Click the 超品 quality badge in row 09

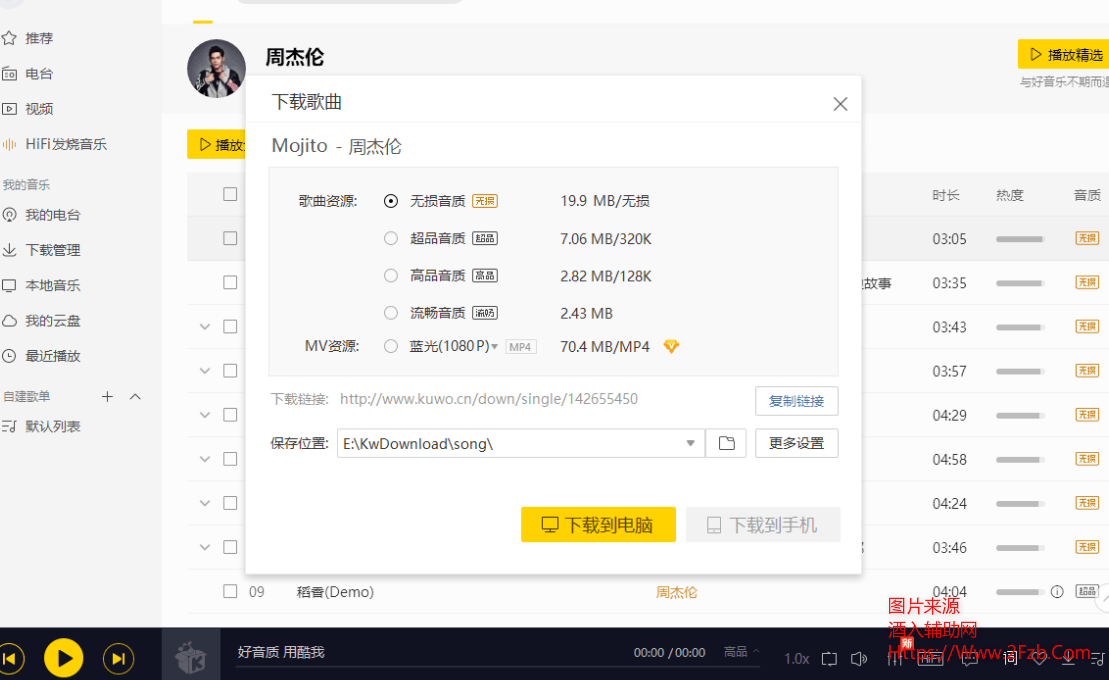[1087, 592]
